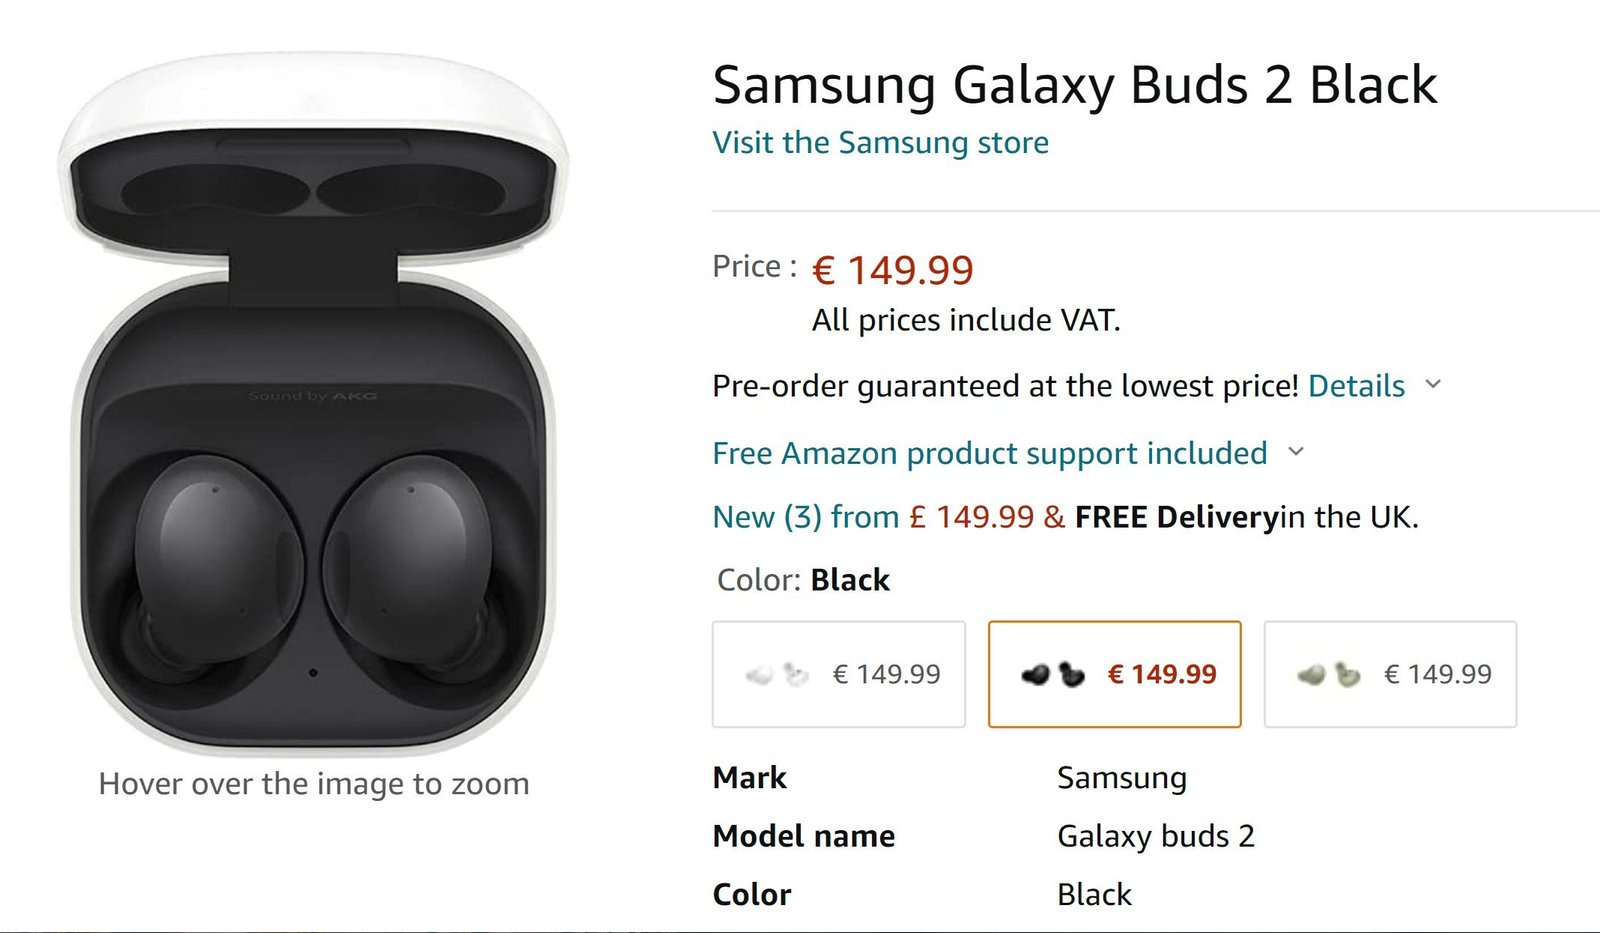Select the black earbuds color option

point(1114,674)
